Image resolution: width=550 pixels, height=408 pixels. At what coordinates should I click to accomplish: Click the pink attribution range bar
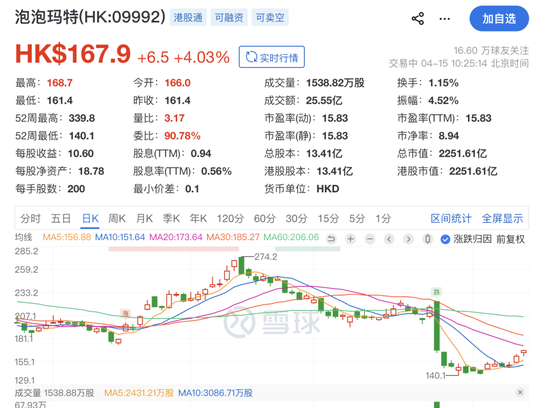click(174, 249)
